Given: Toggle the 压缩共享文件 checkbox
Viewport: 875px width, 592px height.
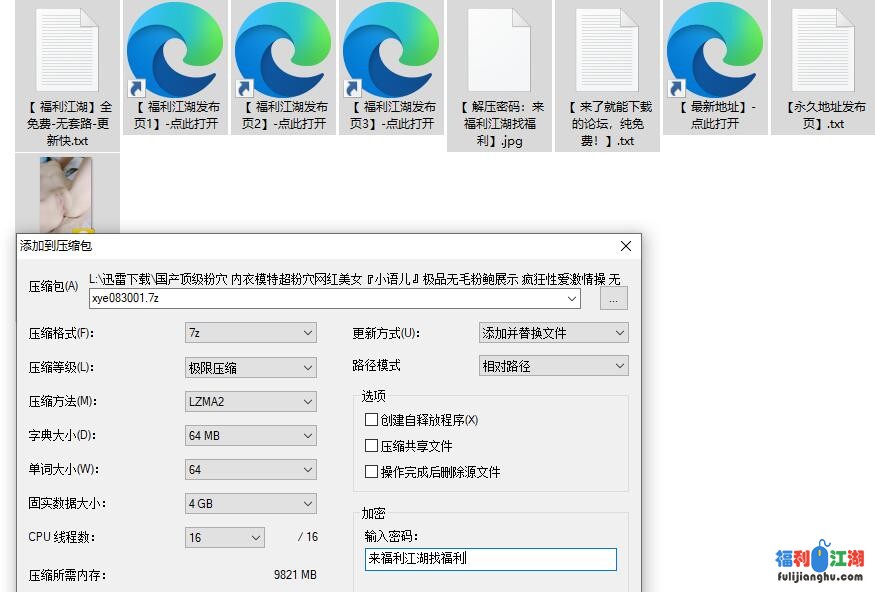Looking at the screenshot, I should [372, 446].
